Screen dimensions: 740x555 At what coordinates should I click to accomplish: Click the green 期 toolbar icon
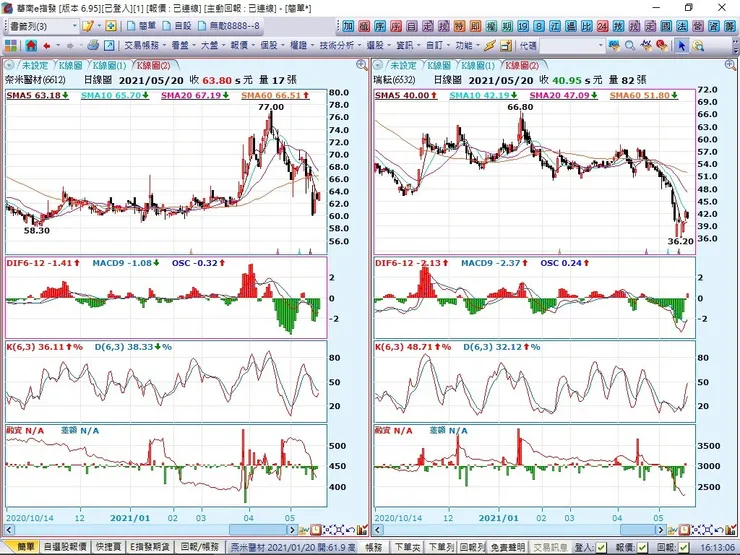coord(507,26)
